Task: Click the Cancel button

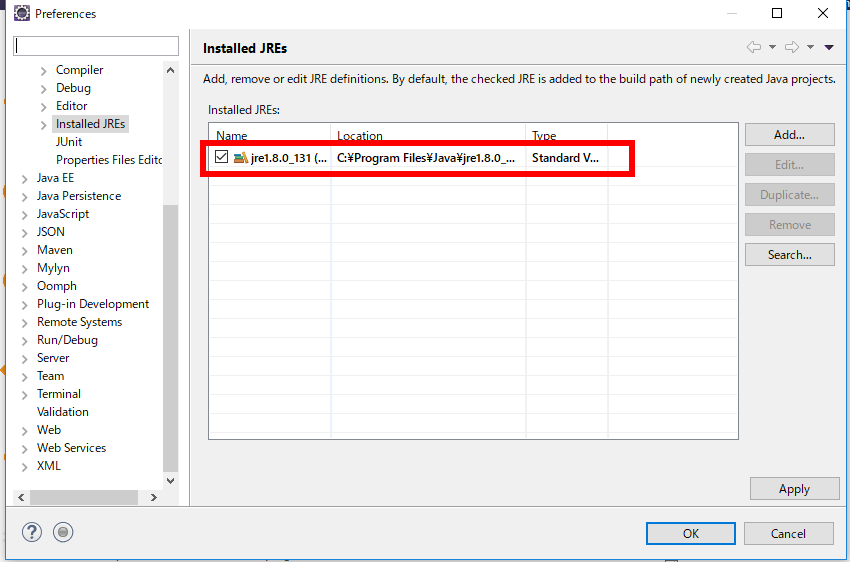Action: 788,534
